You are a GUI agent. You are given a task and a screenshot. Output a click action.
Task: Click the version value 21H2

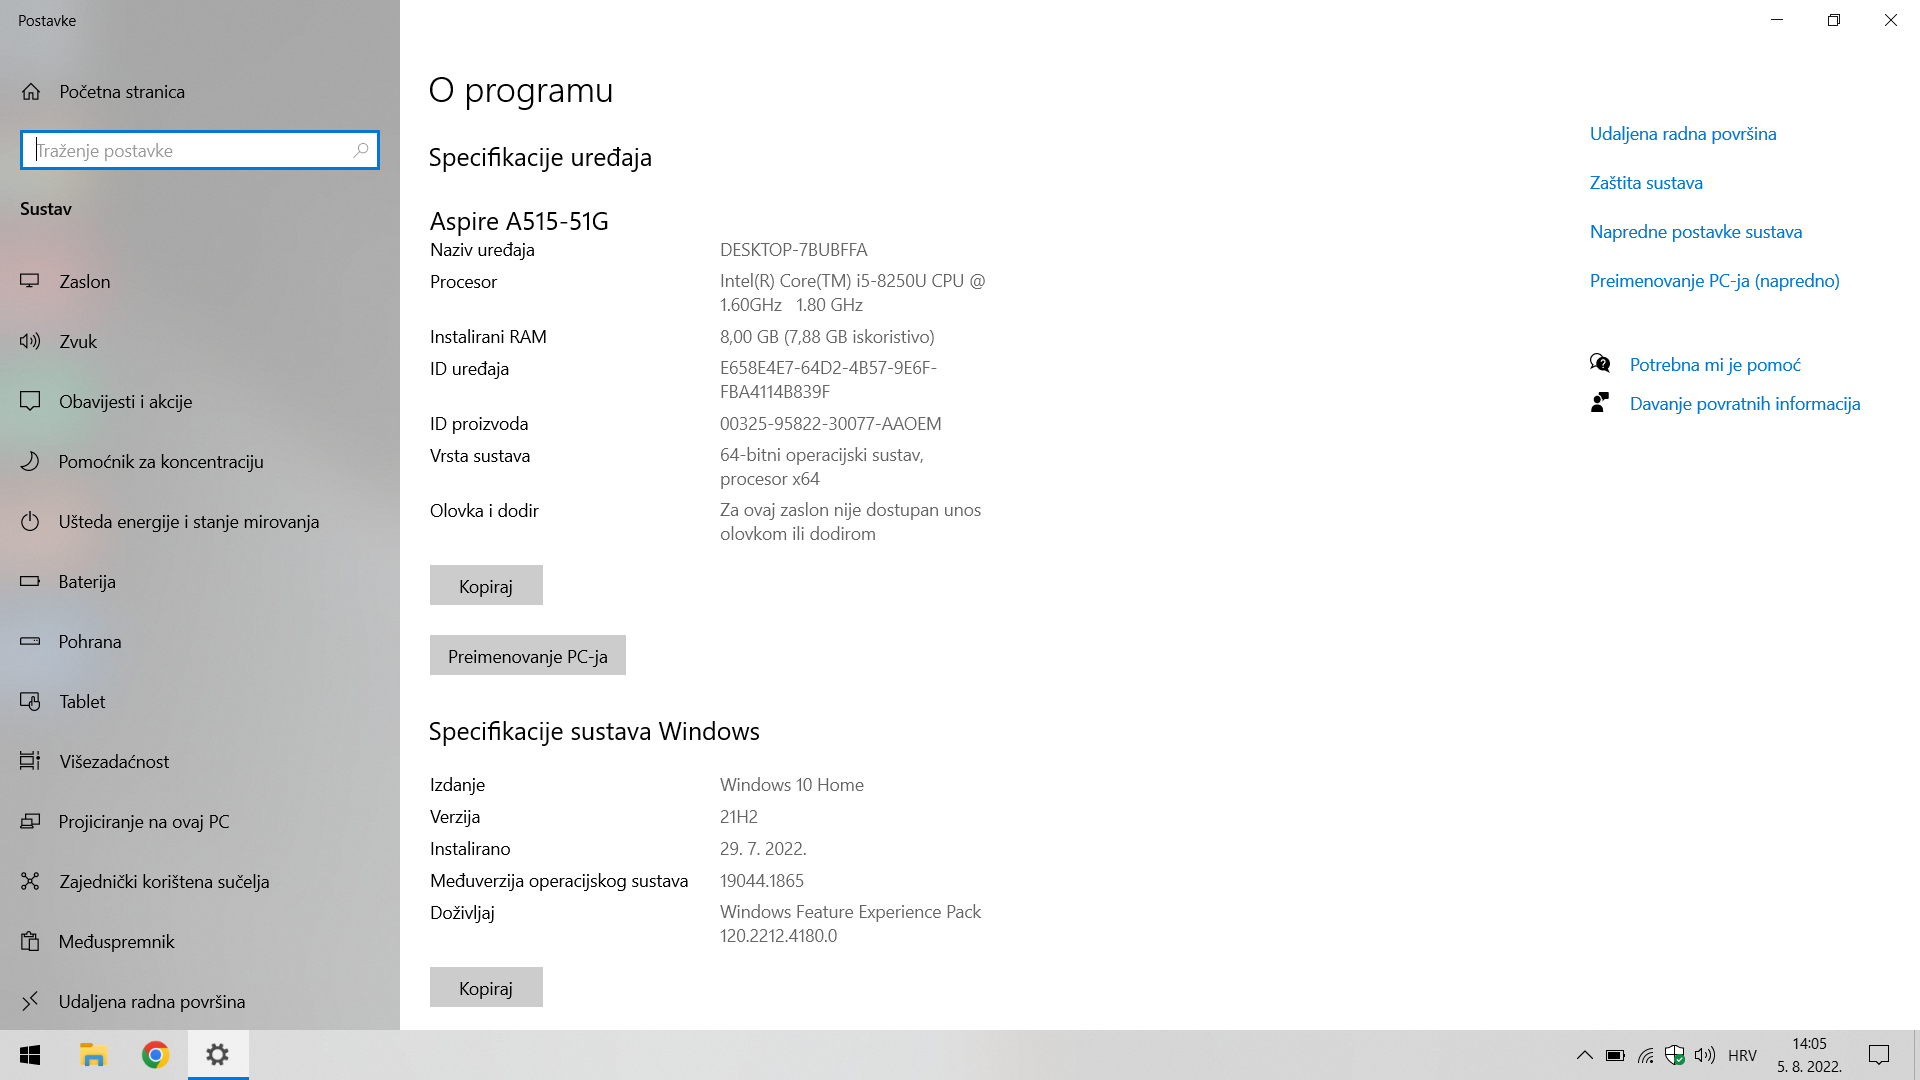click(x=739, y=817)
